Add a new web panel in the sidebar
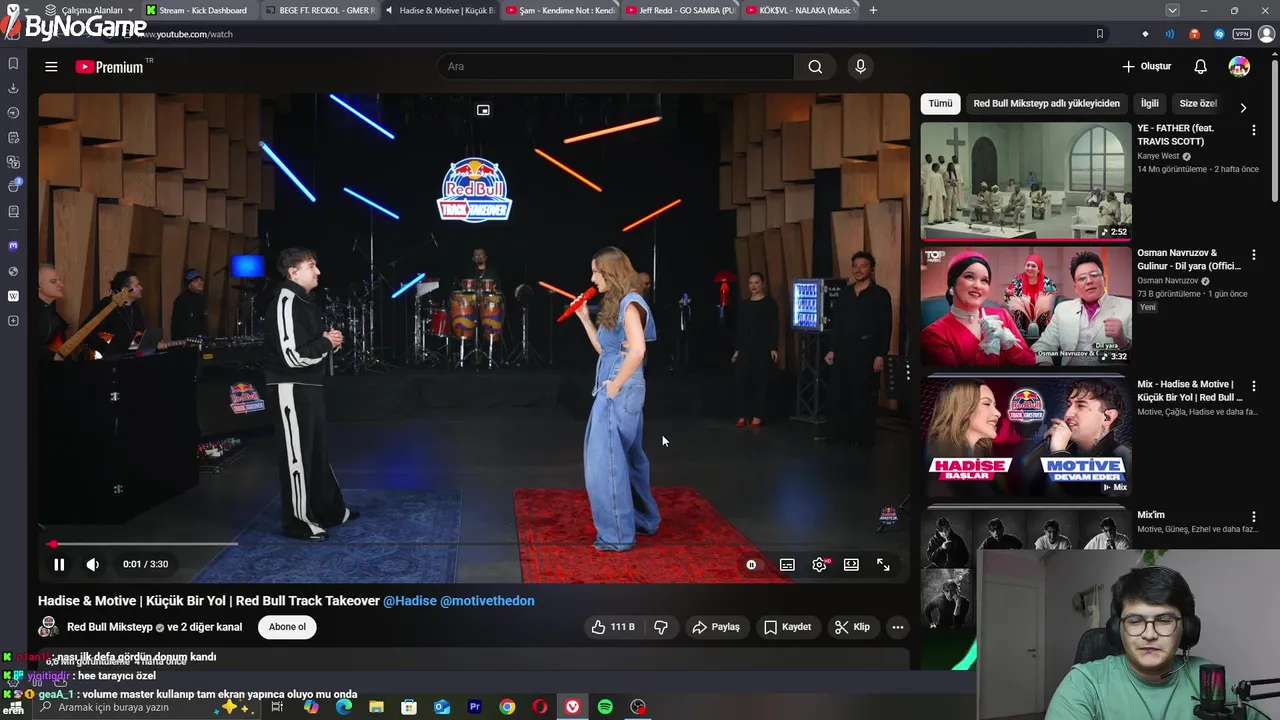The height and width of the screenshot is (720, 1280). [13, 321]
